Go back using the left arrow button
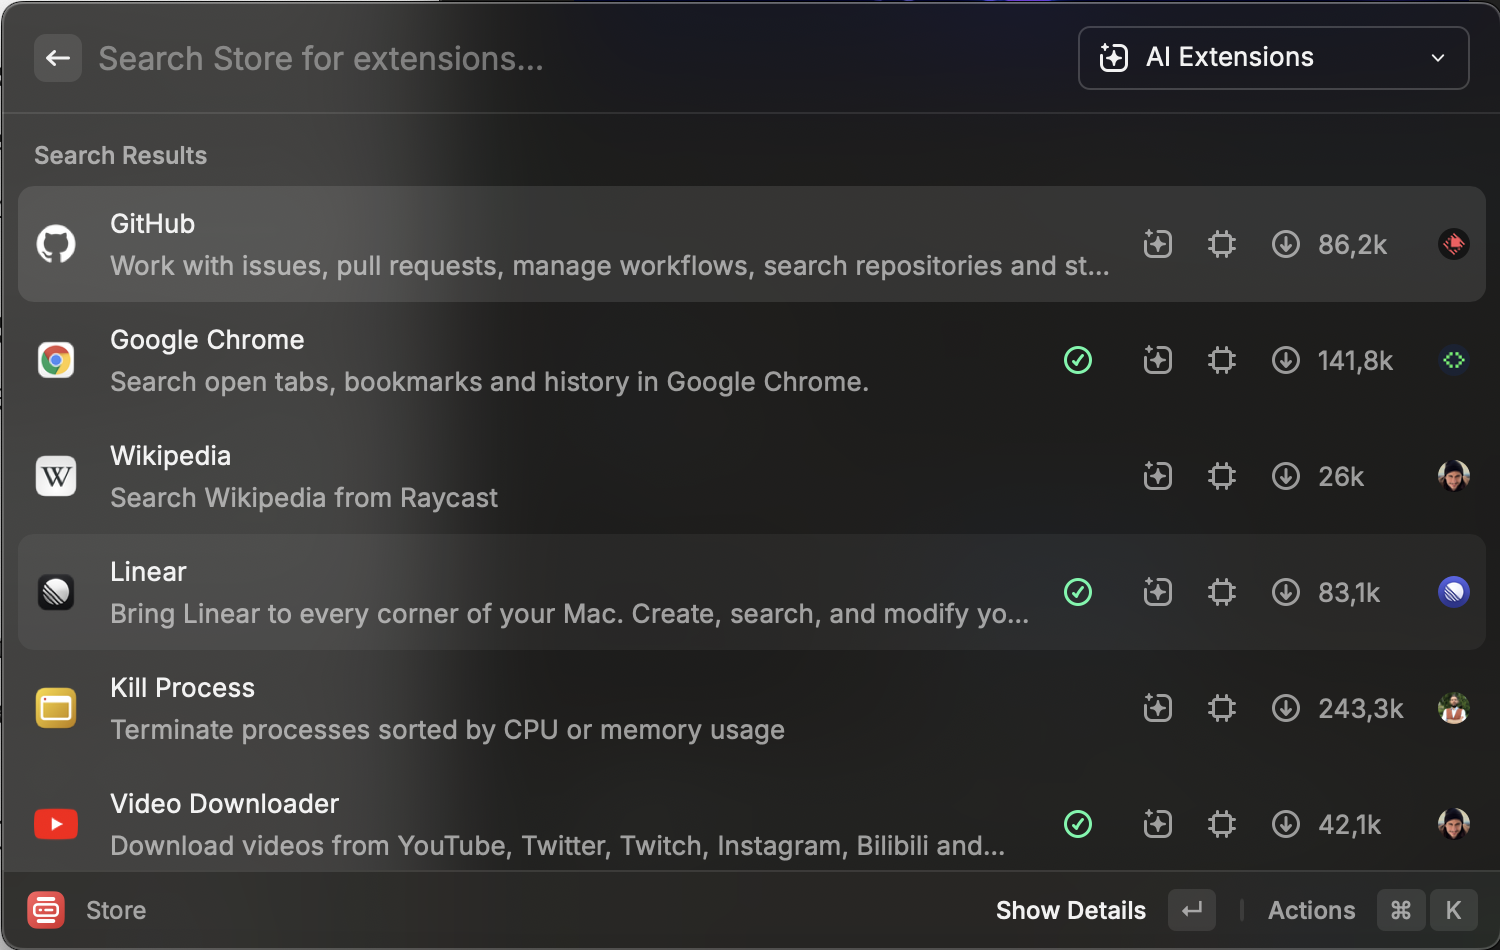Screen dimensions: 1500x950 point(58,58)
